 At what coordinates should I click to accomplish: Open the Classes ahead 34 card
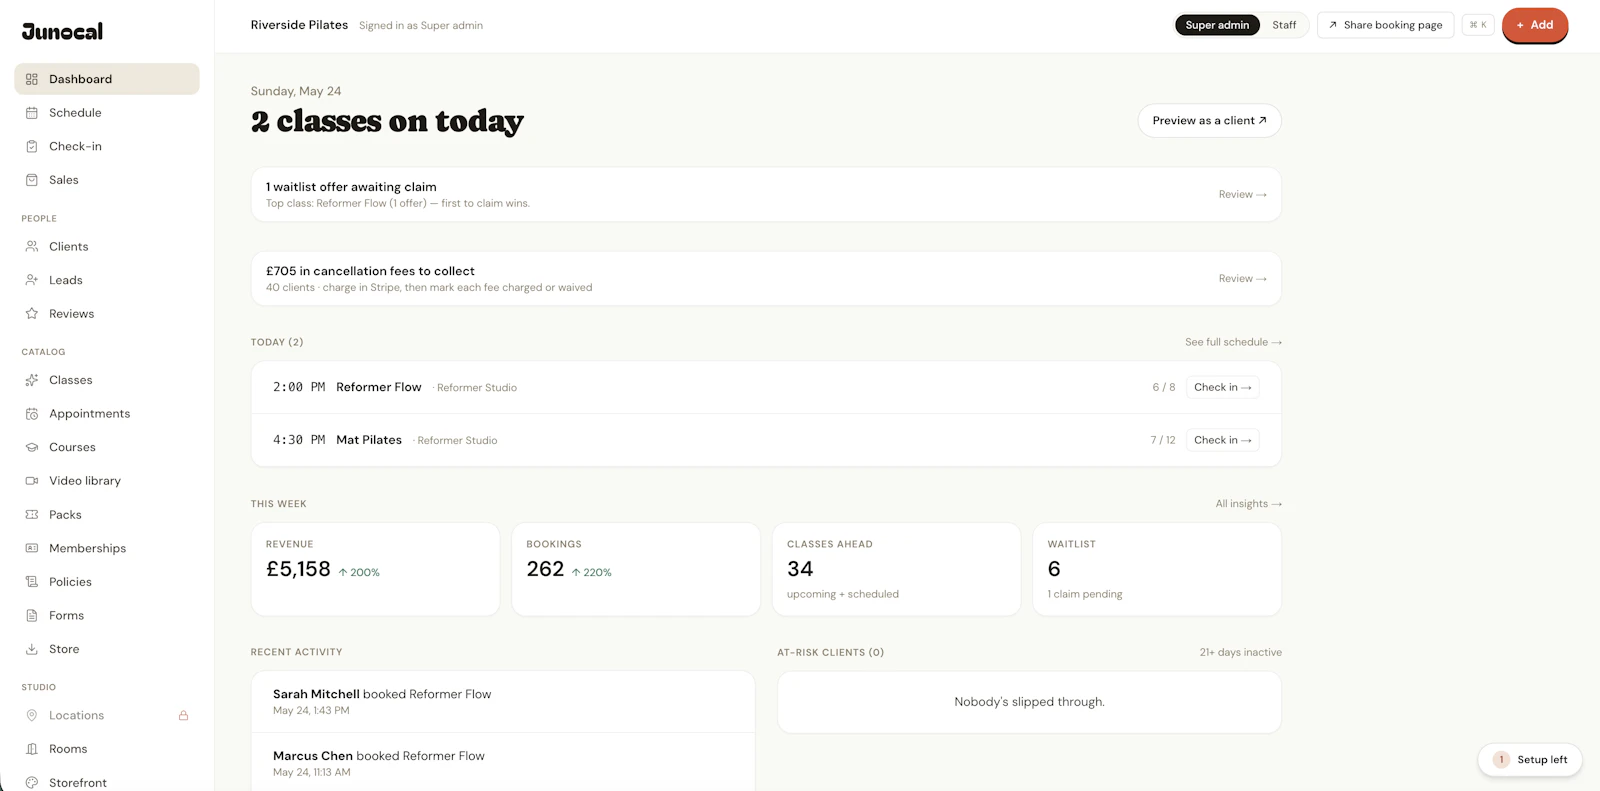click(x=896, y=569)
